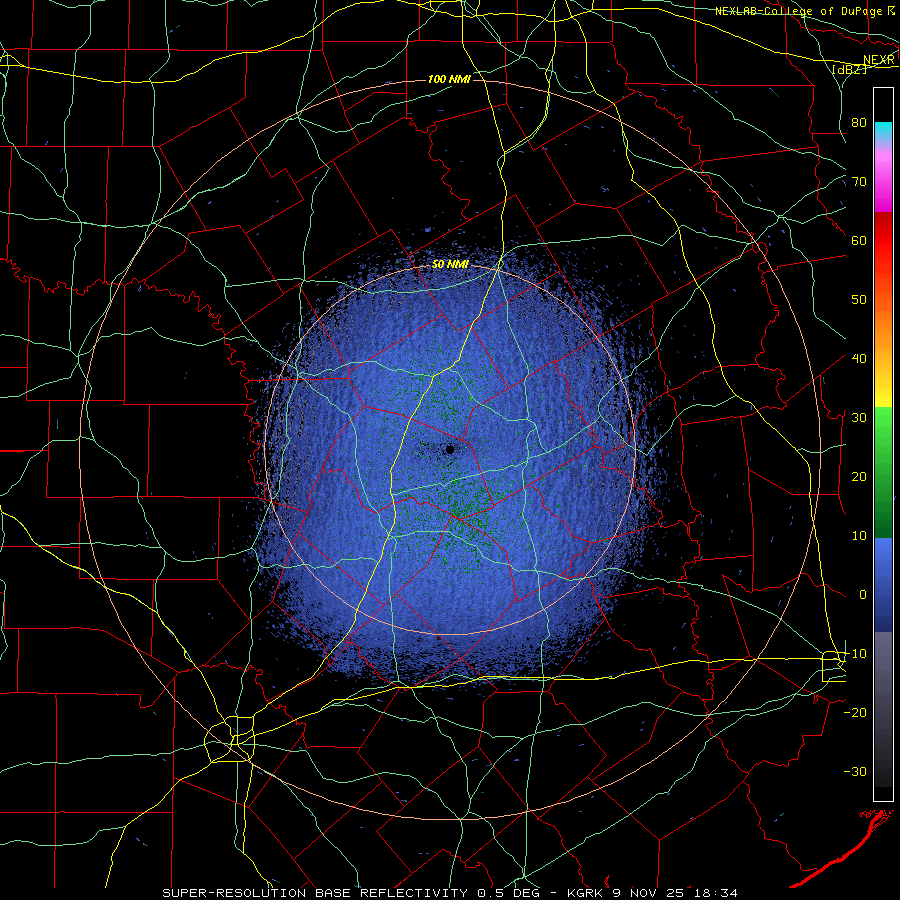Click the "[dBZ]" units label
The height and width of the screenshot is (900, 900).
tap(849, 69)
